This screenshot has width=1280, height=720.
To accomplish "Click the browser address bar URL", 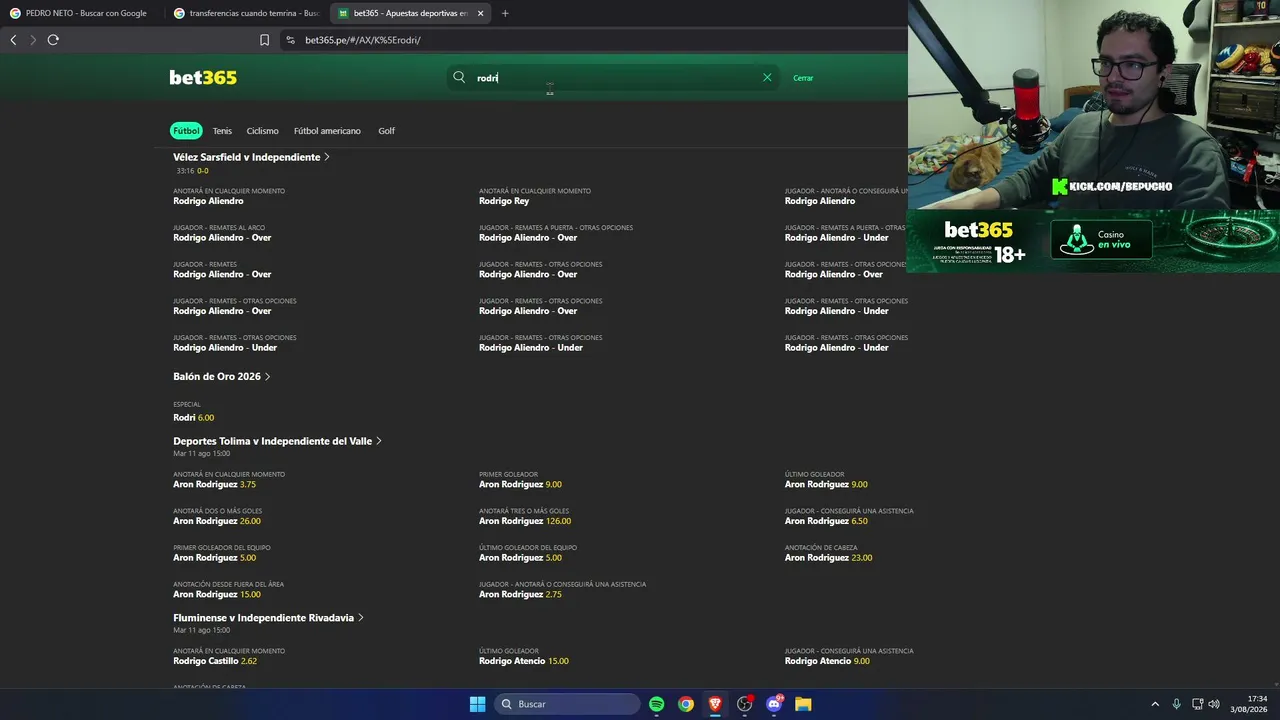I will [363, 40].
